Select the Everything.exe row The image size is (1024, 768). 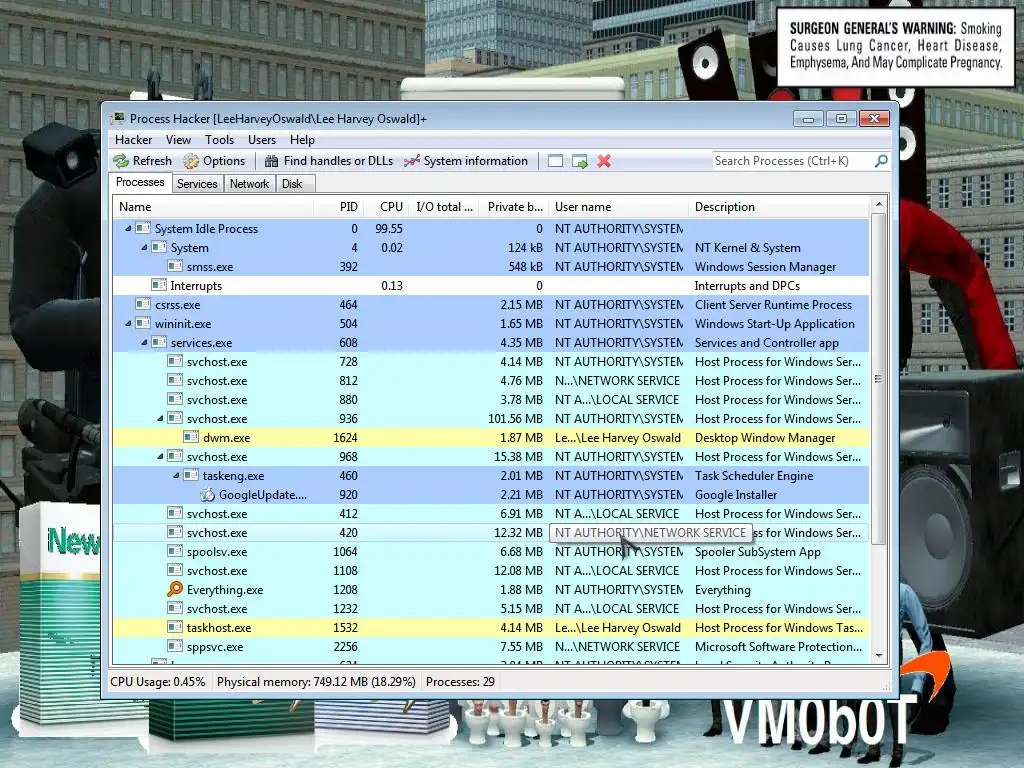point(491,589)
